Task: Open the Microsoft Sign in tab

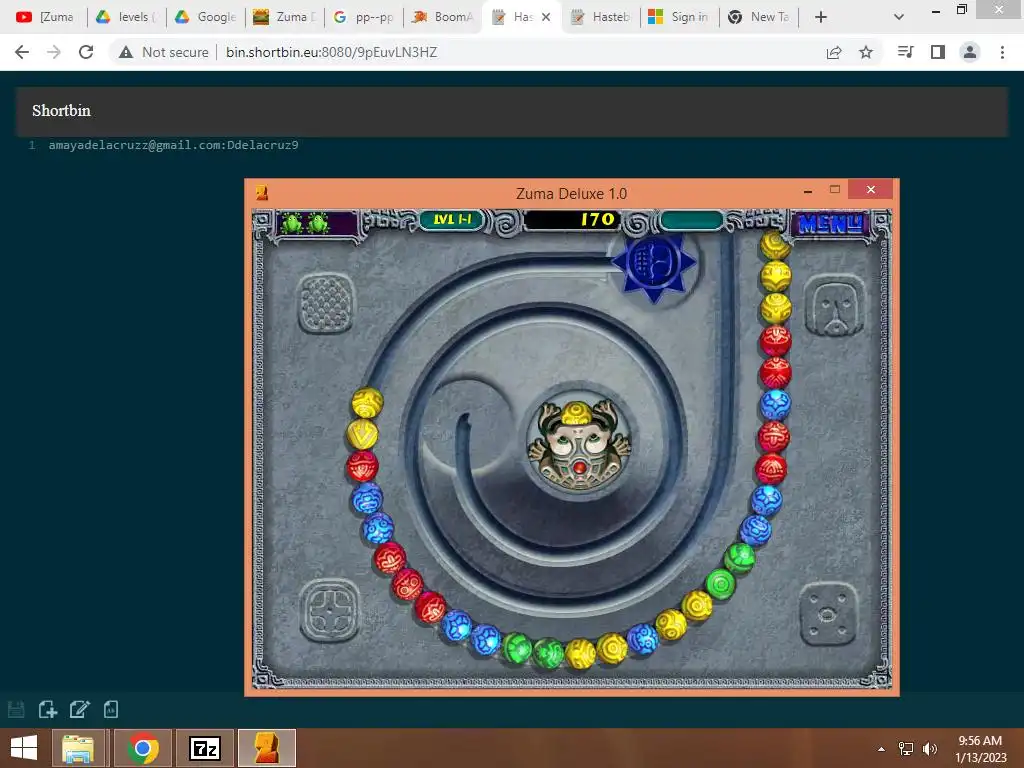Action: [680, 17]
